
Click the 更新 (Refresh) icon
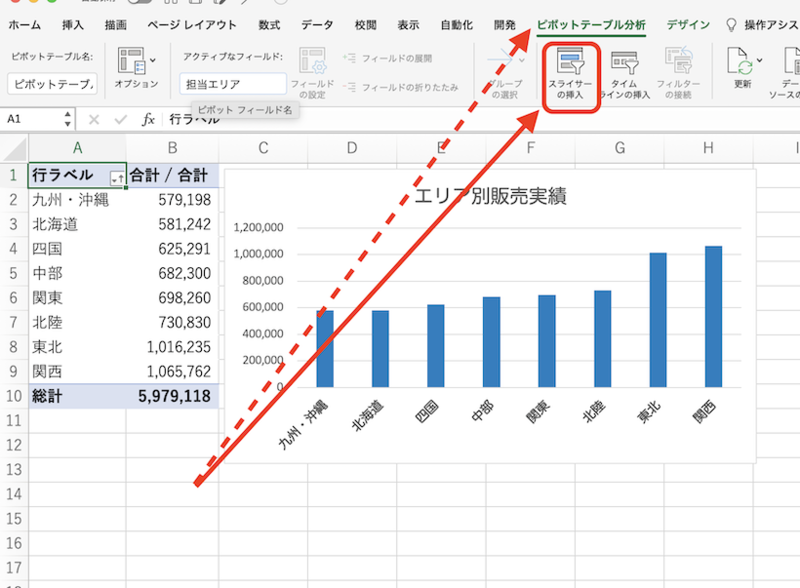coord(742,62)
